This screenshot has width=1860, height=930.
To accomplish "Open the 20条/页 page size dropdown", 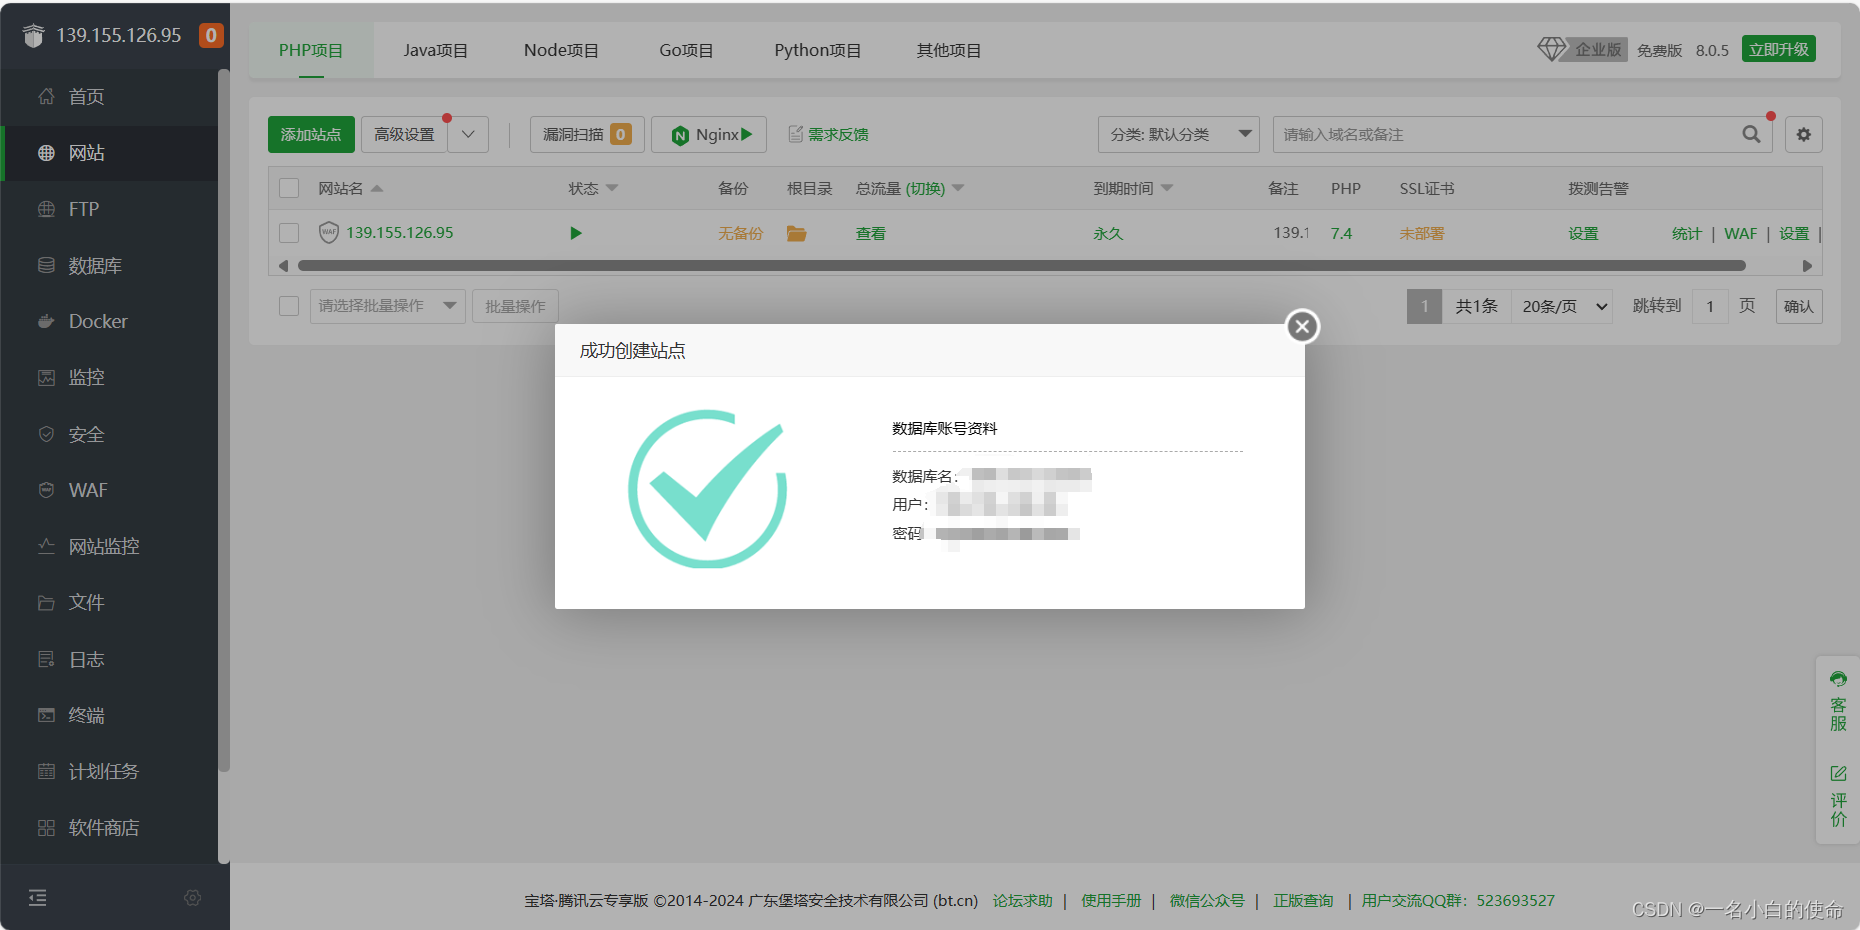I will 1562,306.
